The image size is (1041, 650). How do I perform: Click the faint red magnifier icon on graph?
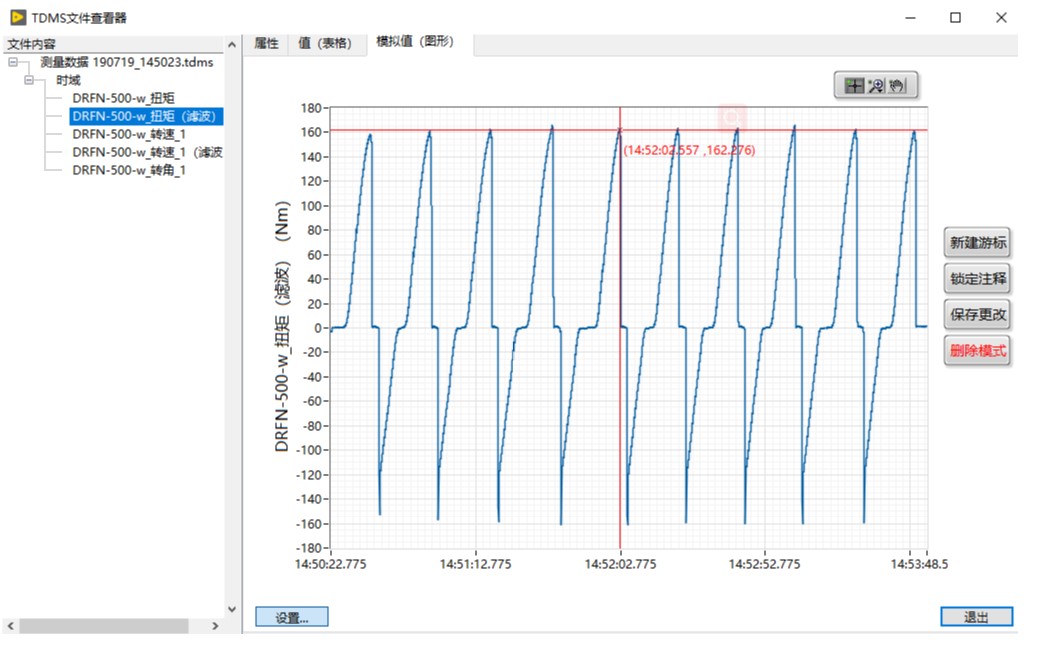click(733, 117)
